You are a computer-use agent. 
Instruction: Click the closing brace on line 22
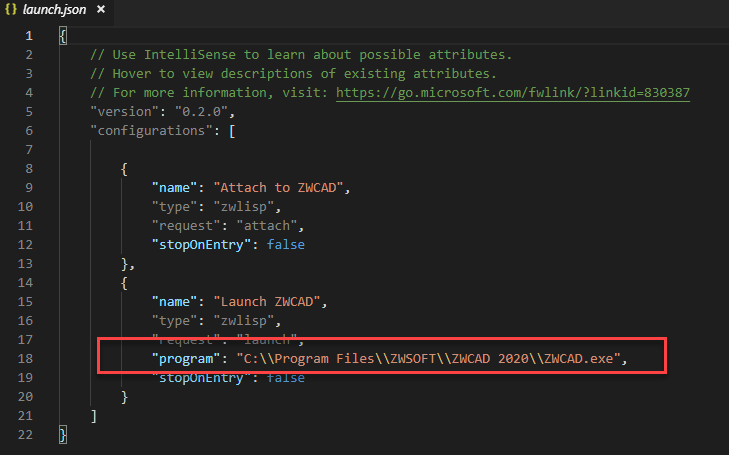pos(63,435)
